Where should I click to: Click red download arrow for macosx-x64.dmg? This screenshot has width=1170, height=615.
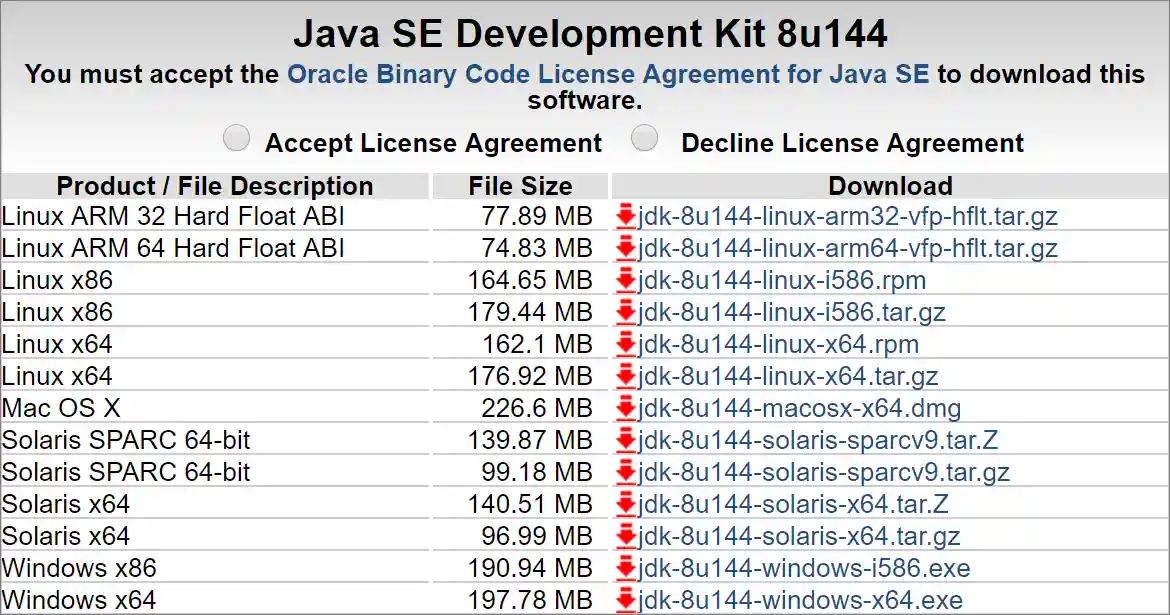[626, 408]
